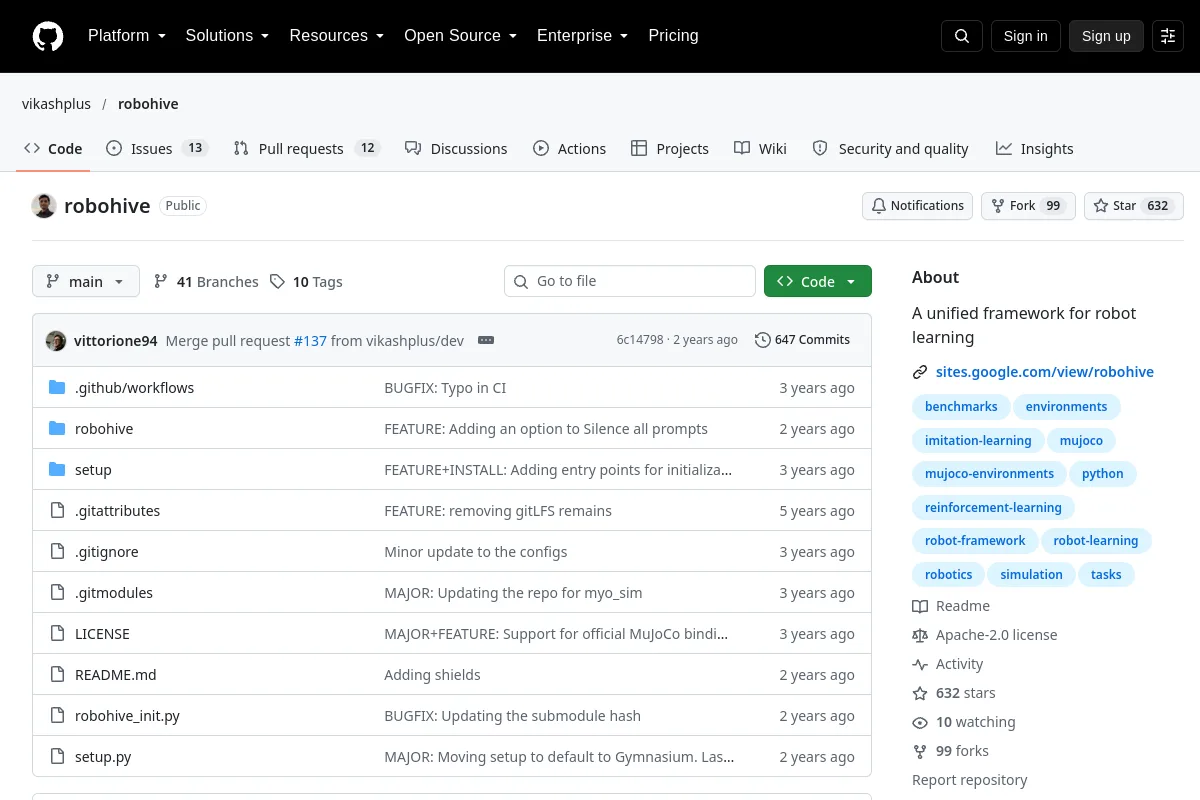Select the robot-learning topic tag

[1096, 541]
